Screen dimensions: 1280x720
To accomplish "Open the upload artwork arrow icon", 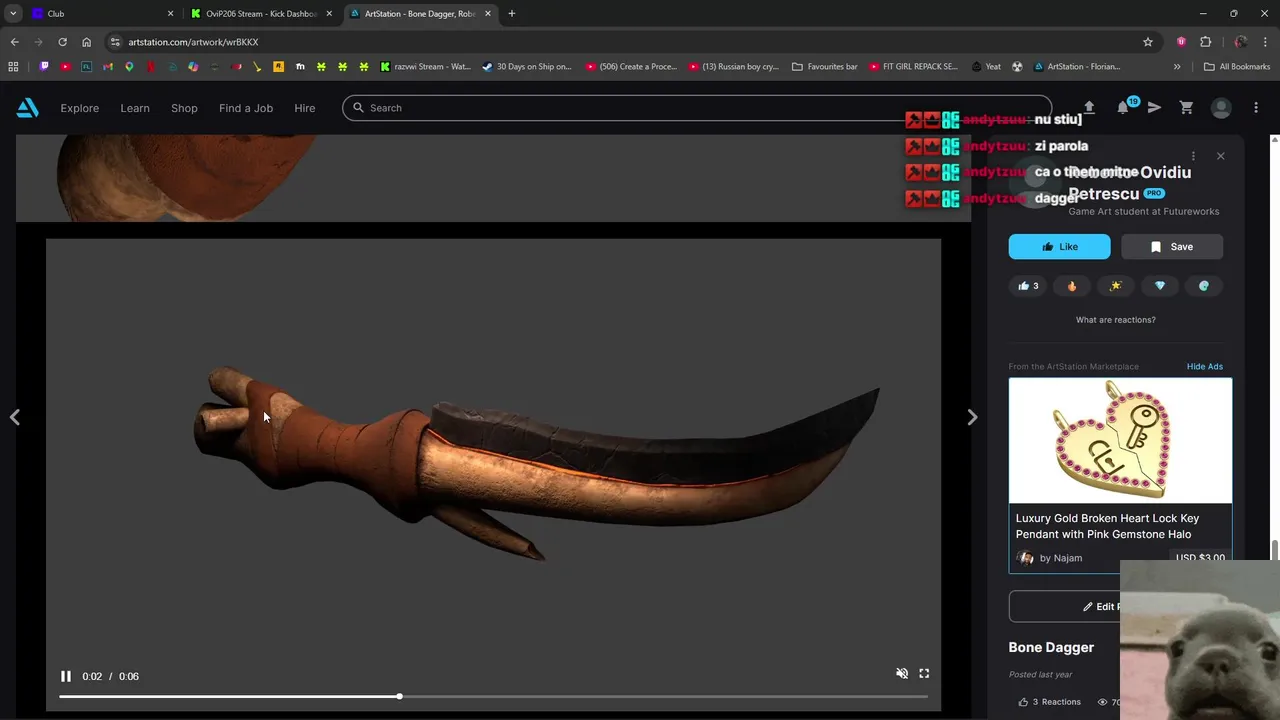I will (x=1089, y=107).
